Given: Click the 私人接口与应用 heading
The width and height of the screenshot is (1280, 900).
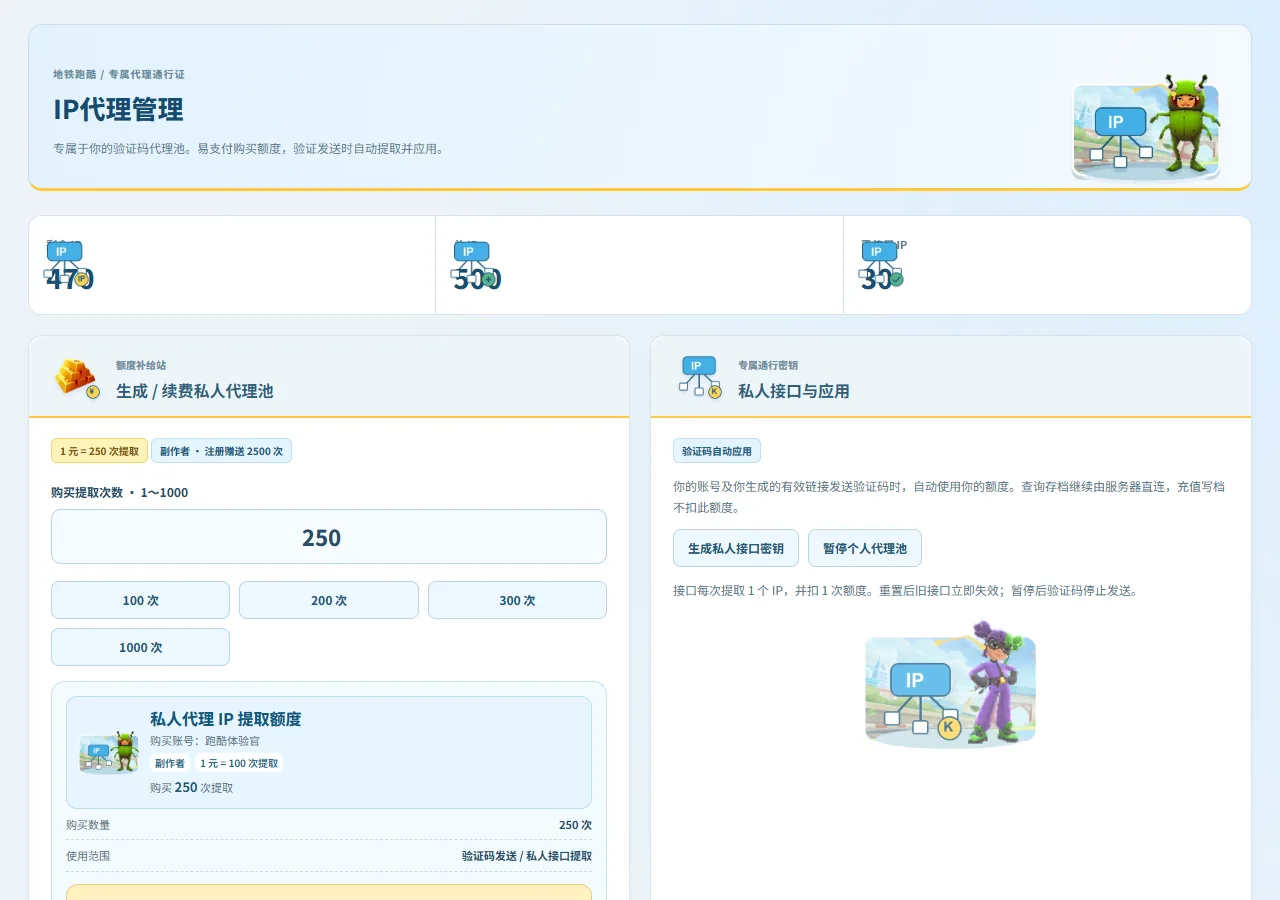Looking at the screenshot, I should click(794, 391).
